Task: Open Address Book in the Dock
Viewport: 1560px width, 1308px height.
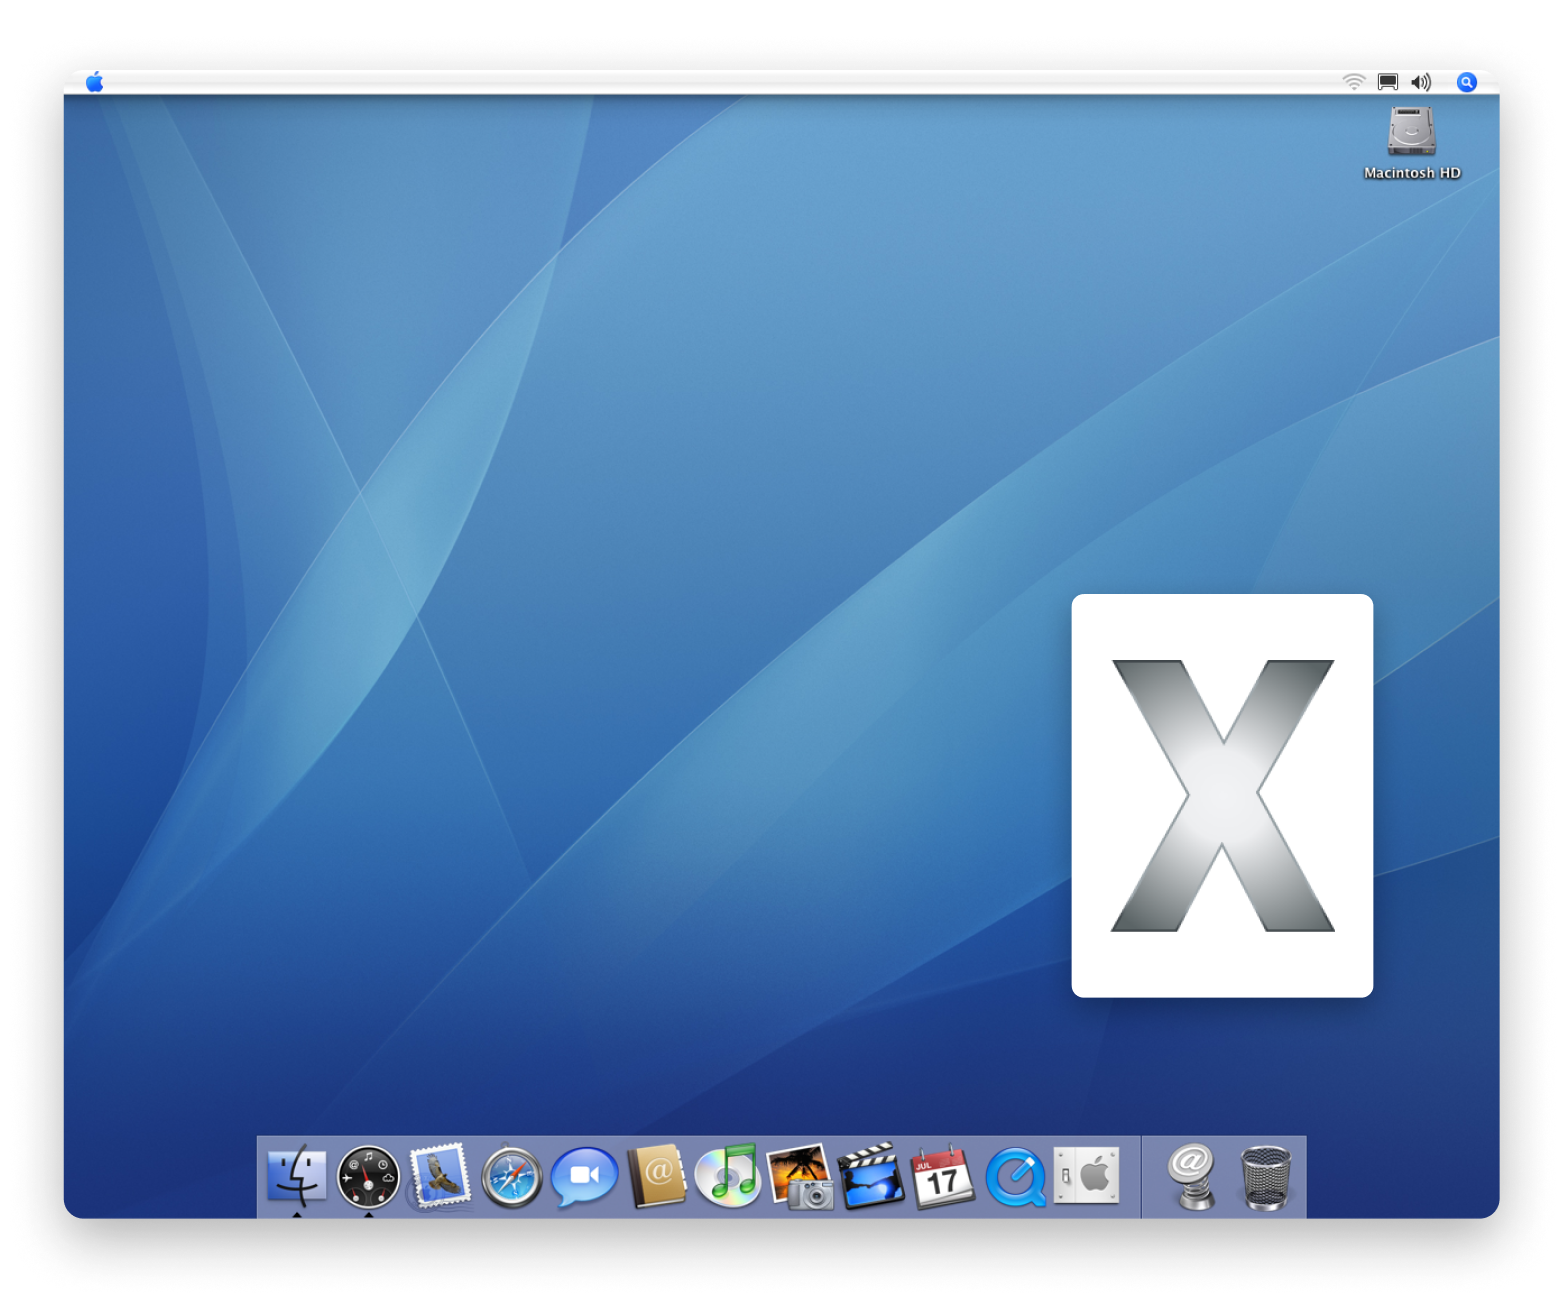Action: click(657, 1176)
